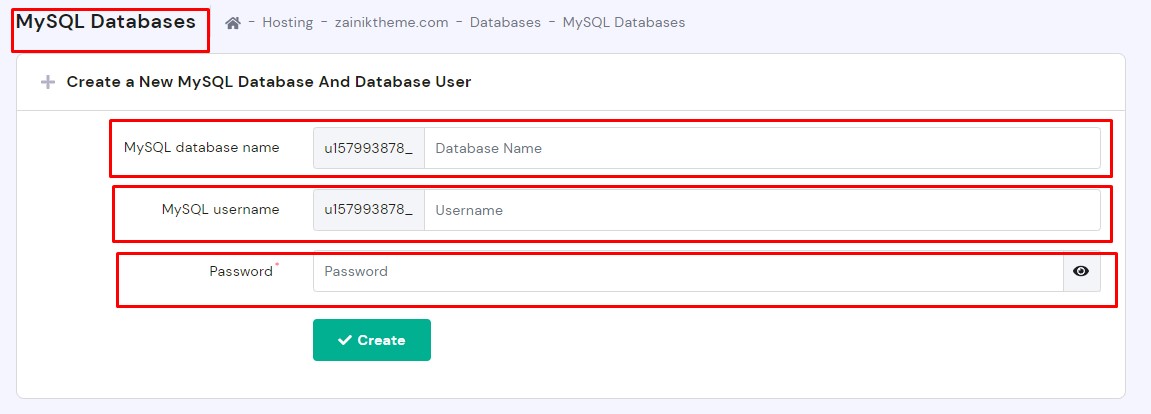Screen dimensions: 1151x414
Task: Click into the Username text field
Action: (761, 210)
